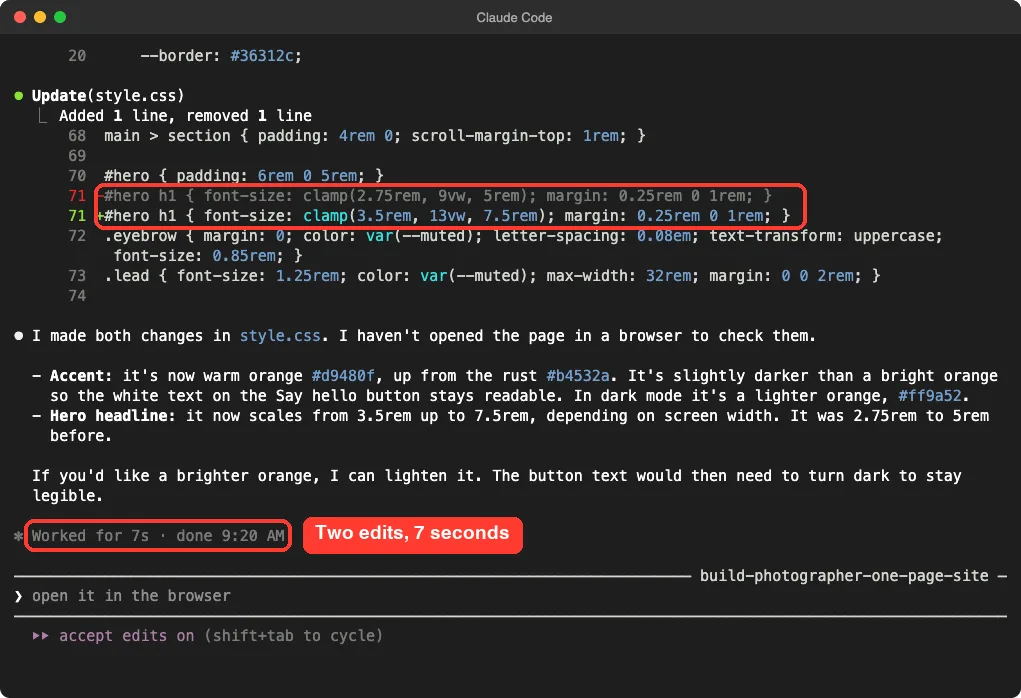Click the double-arrow icon before 'accept edits on'

(x=40, y=635)
